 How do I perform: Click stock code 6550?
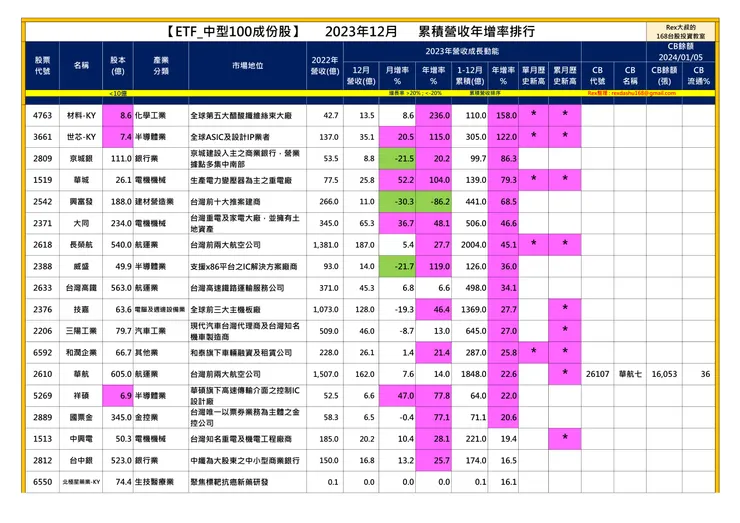(42, 482)
